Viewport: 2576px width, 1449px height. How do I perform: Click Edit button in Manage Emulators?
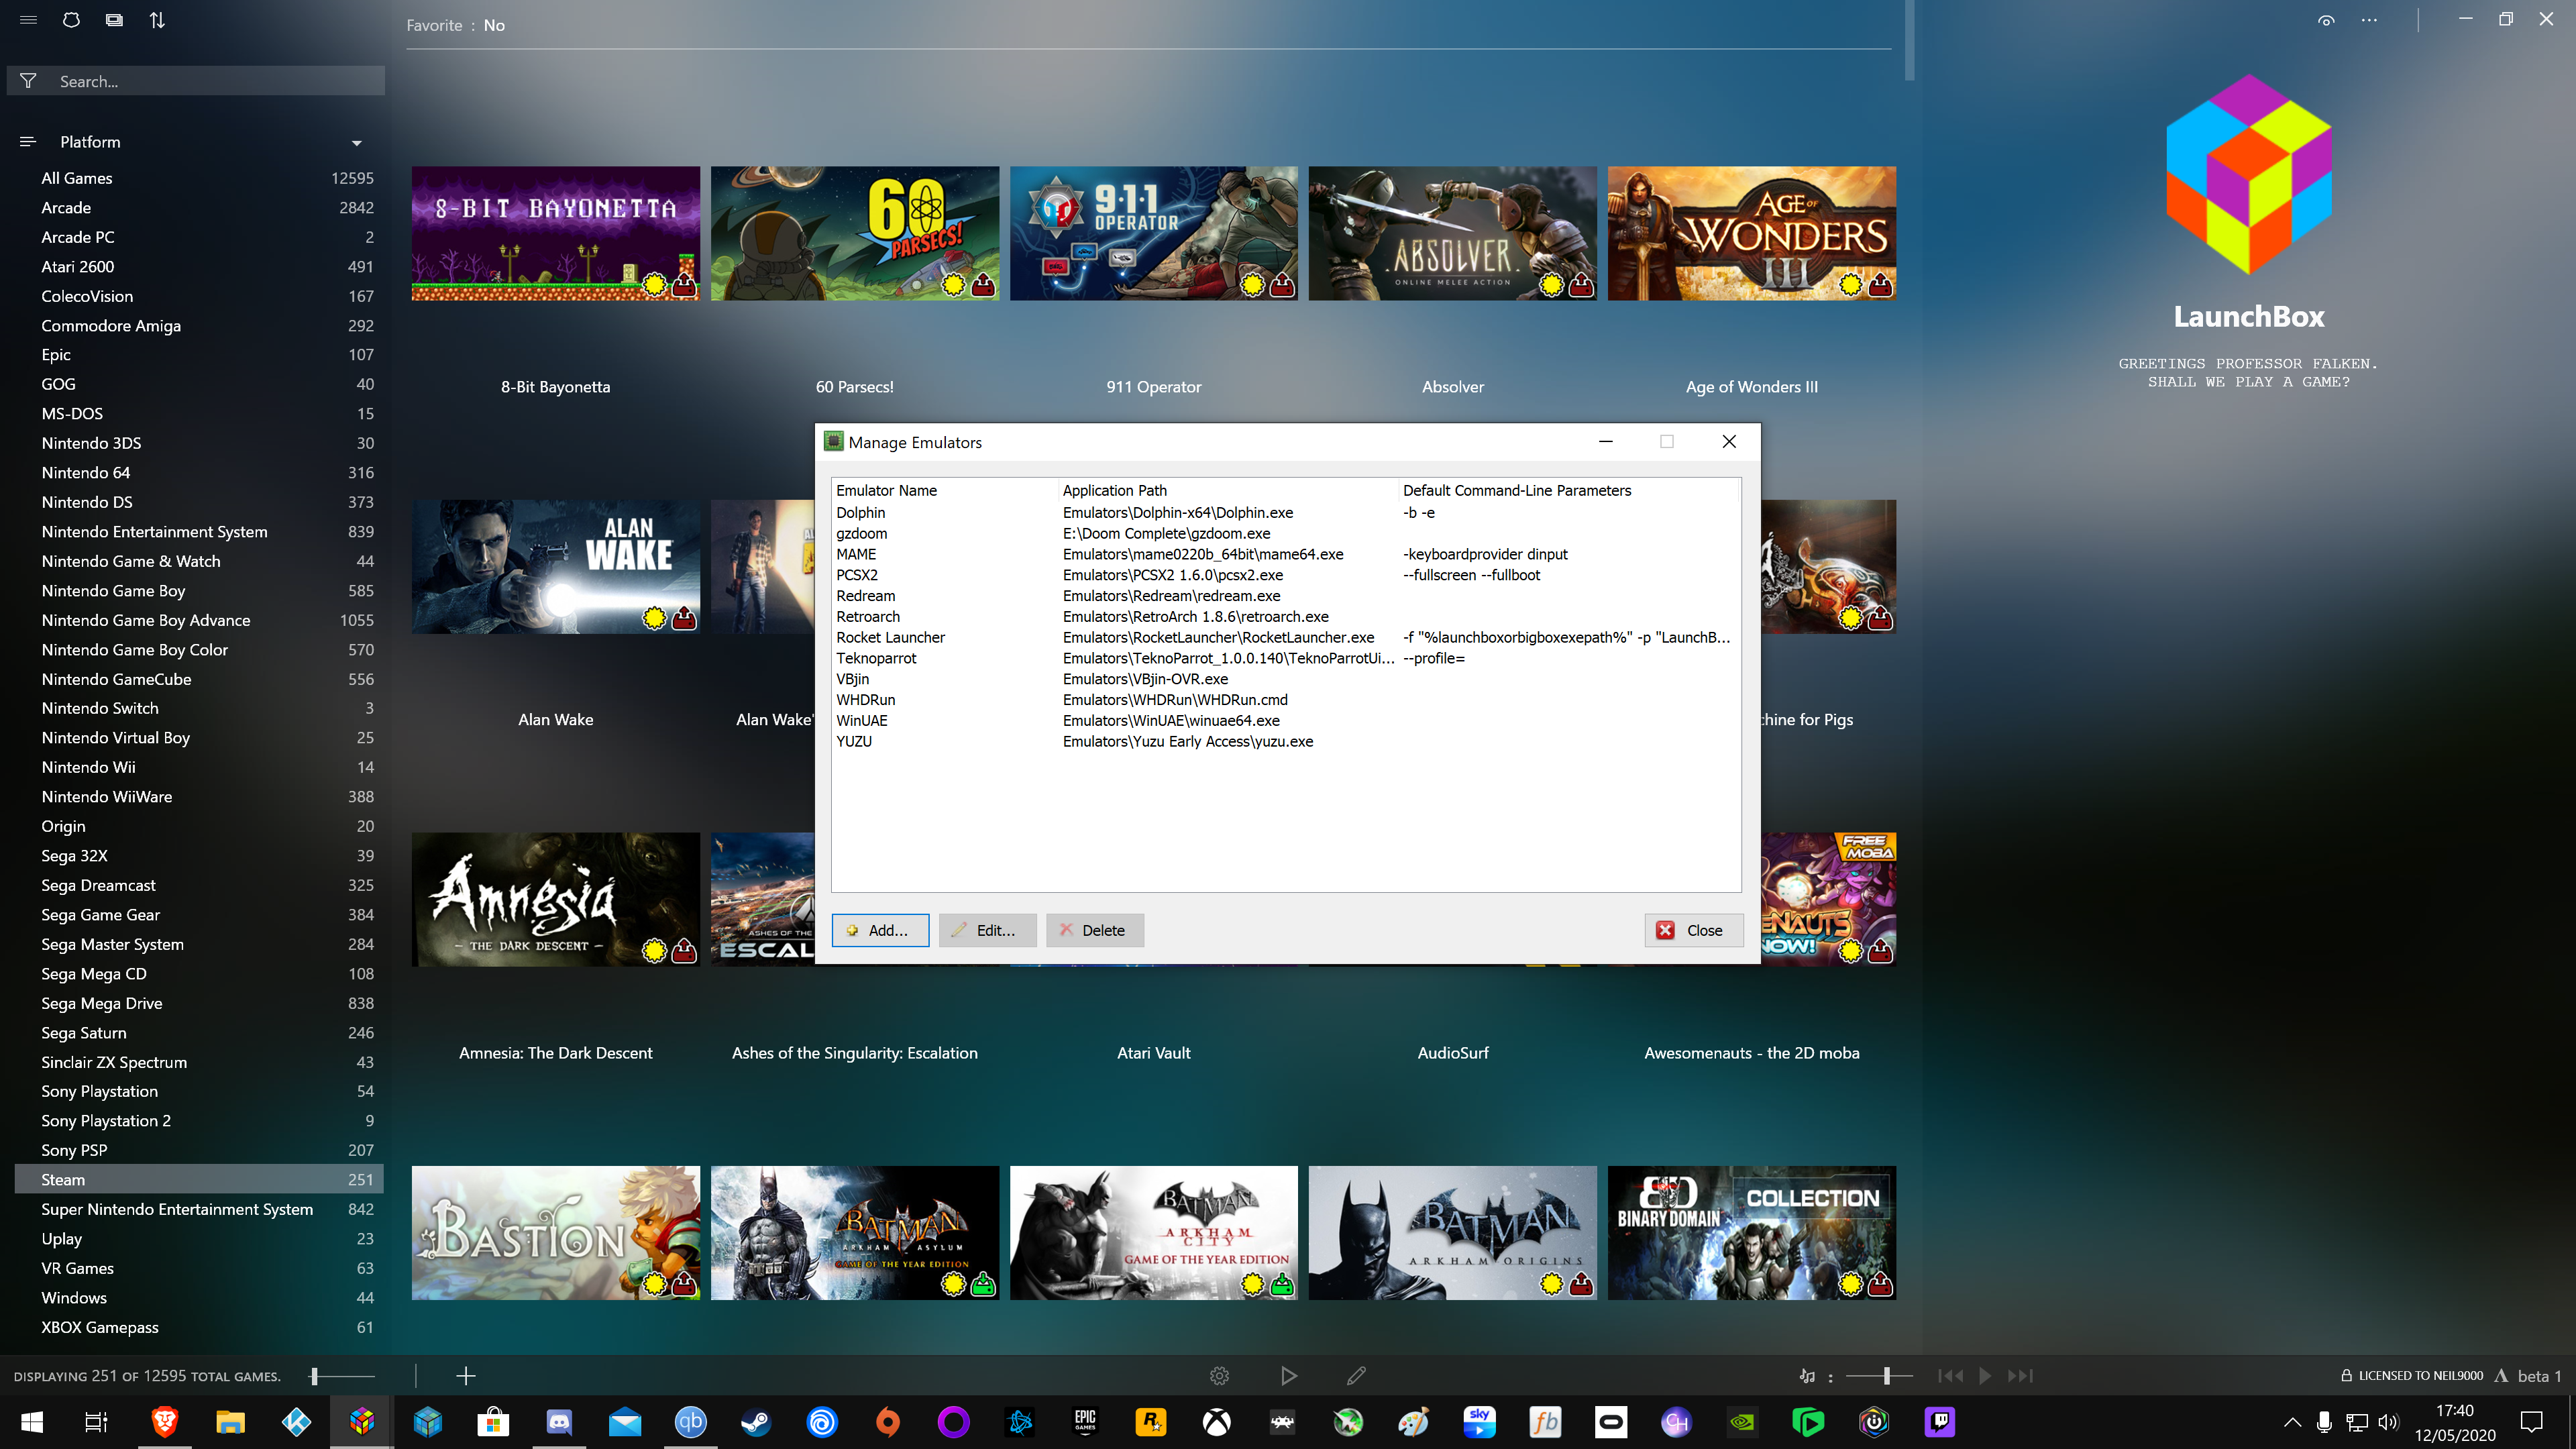tap(987, 930)
